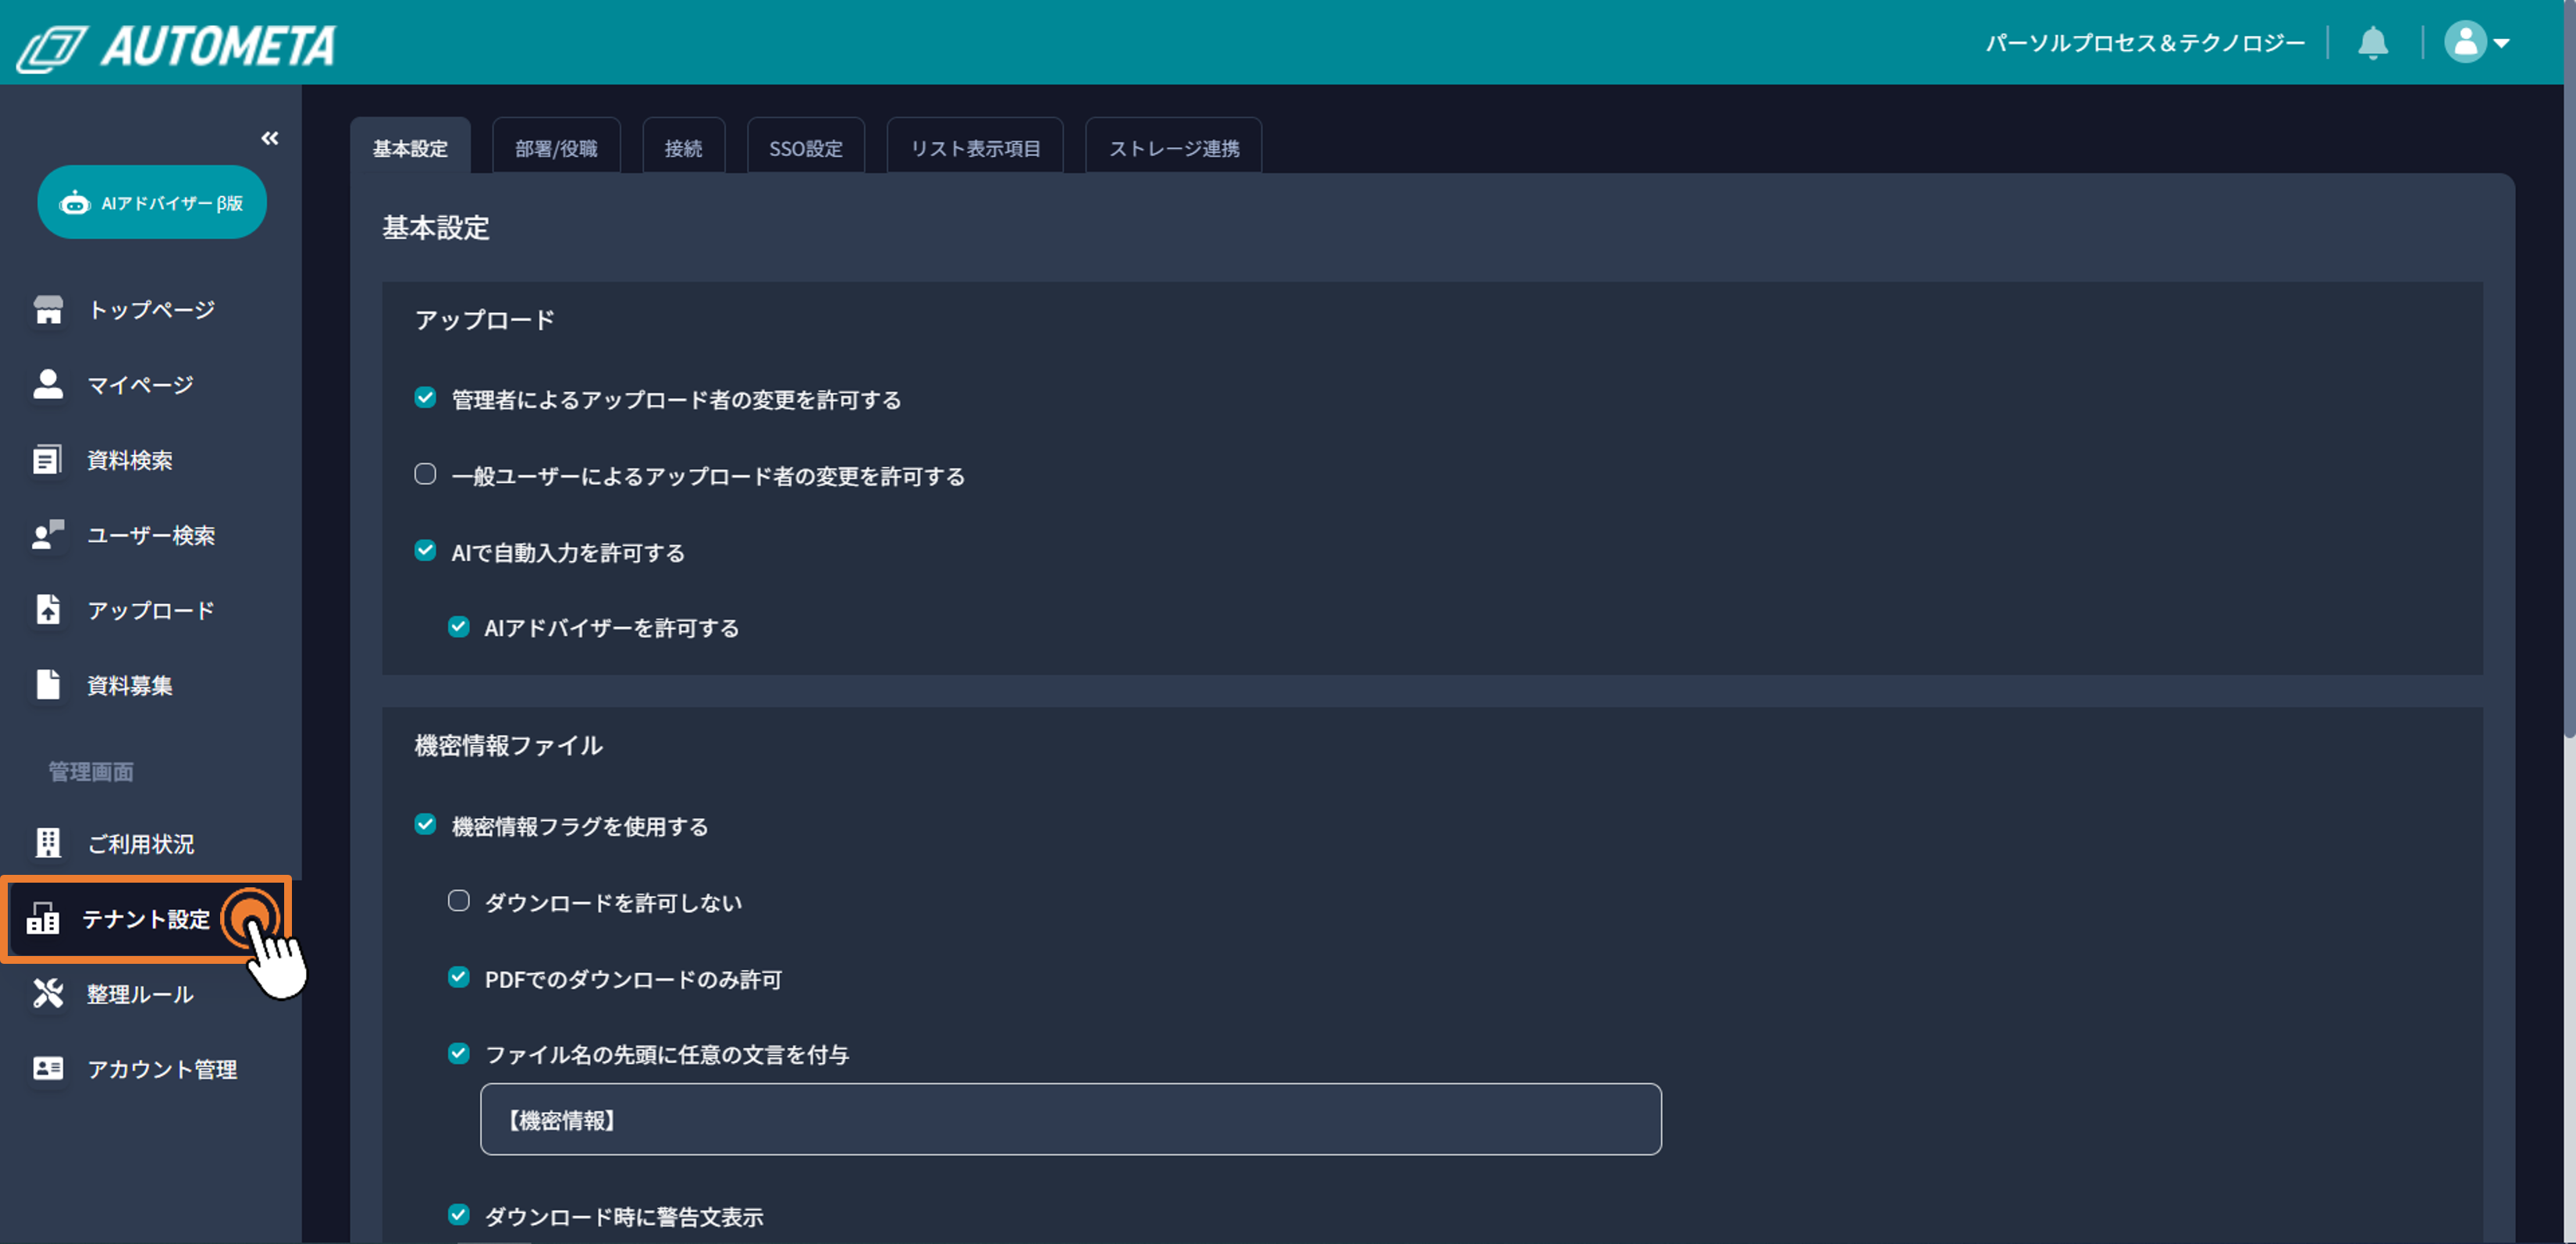Open マイページ person icon
Viewport: 2576px width, 1244px height.
[x=48, y=384]
